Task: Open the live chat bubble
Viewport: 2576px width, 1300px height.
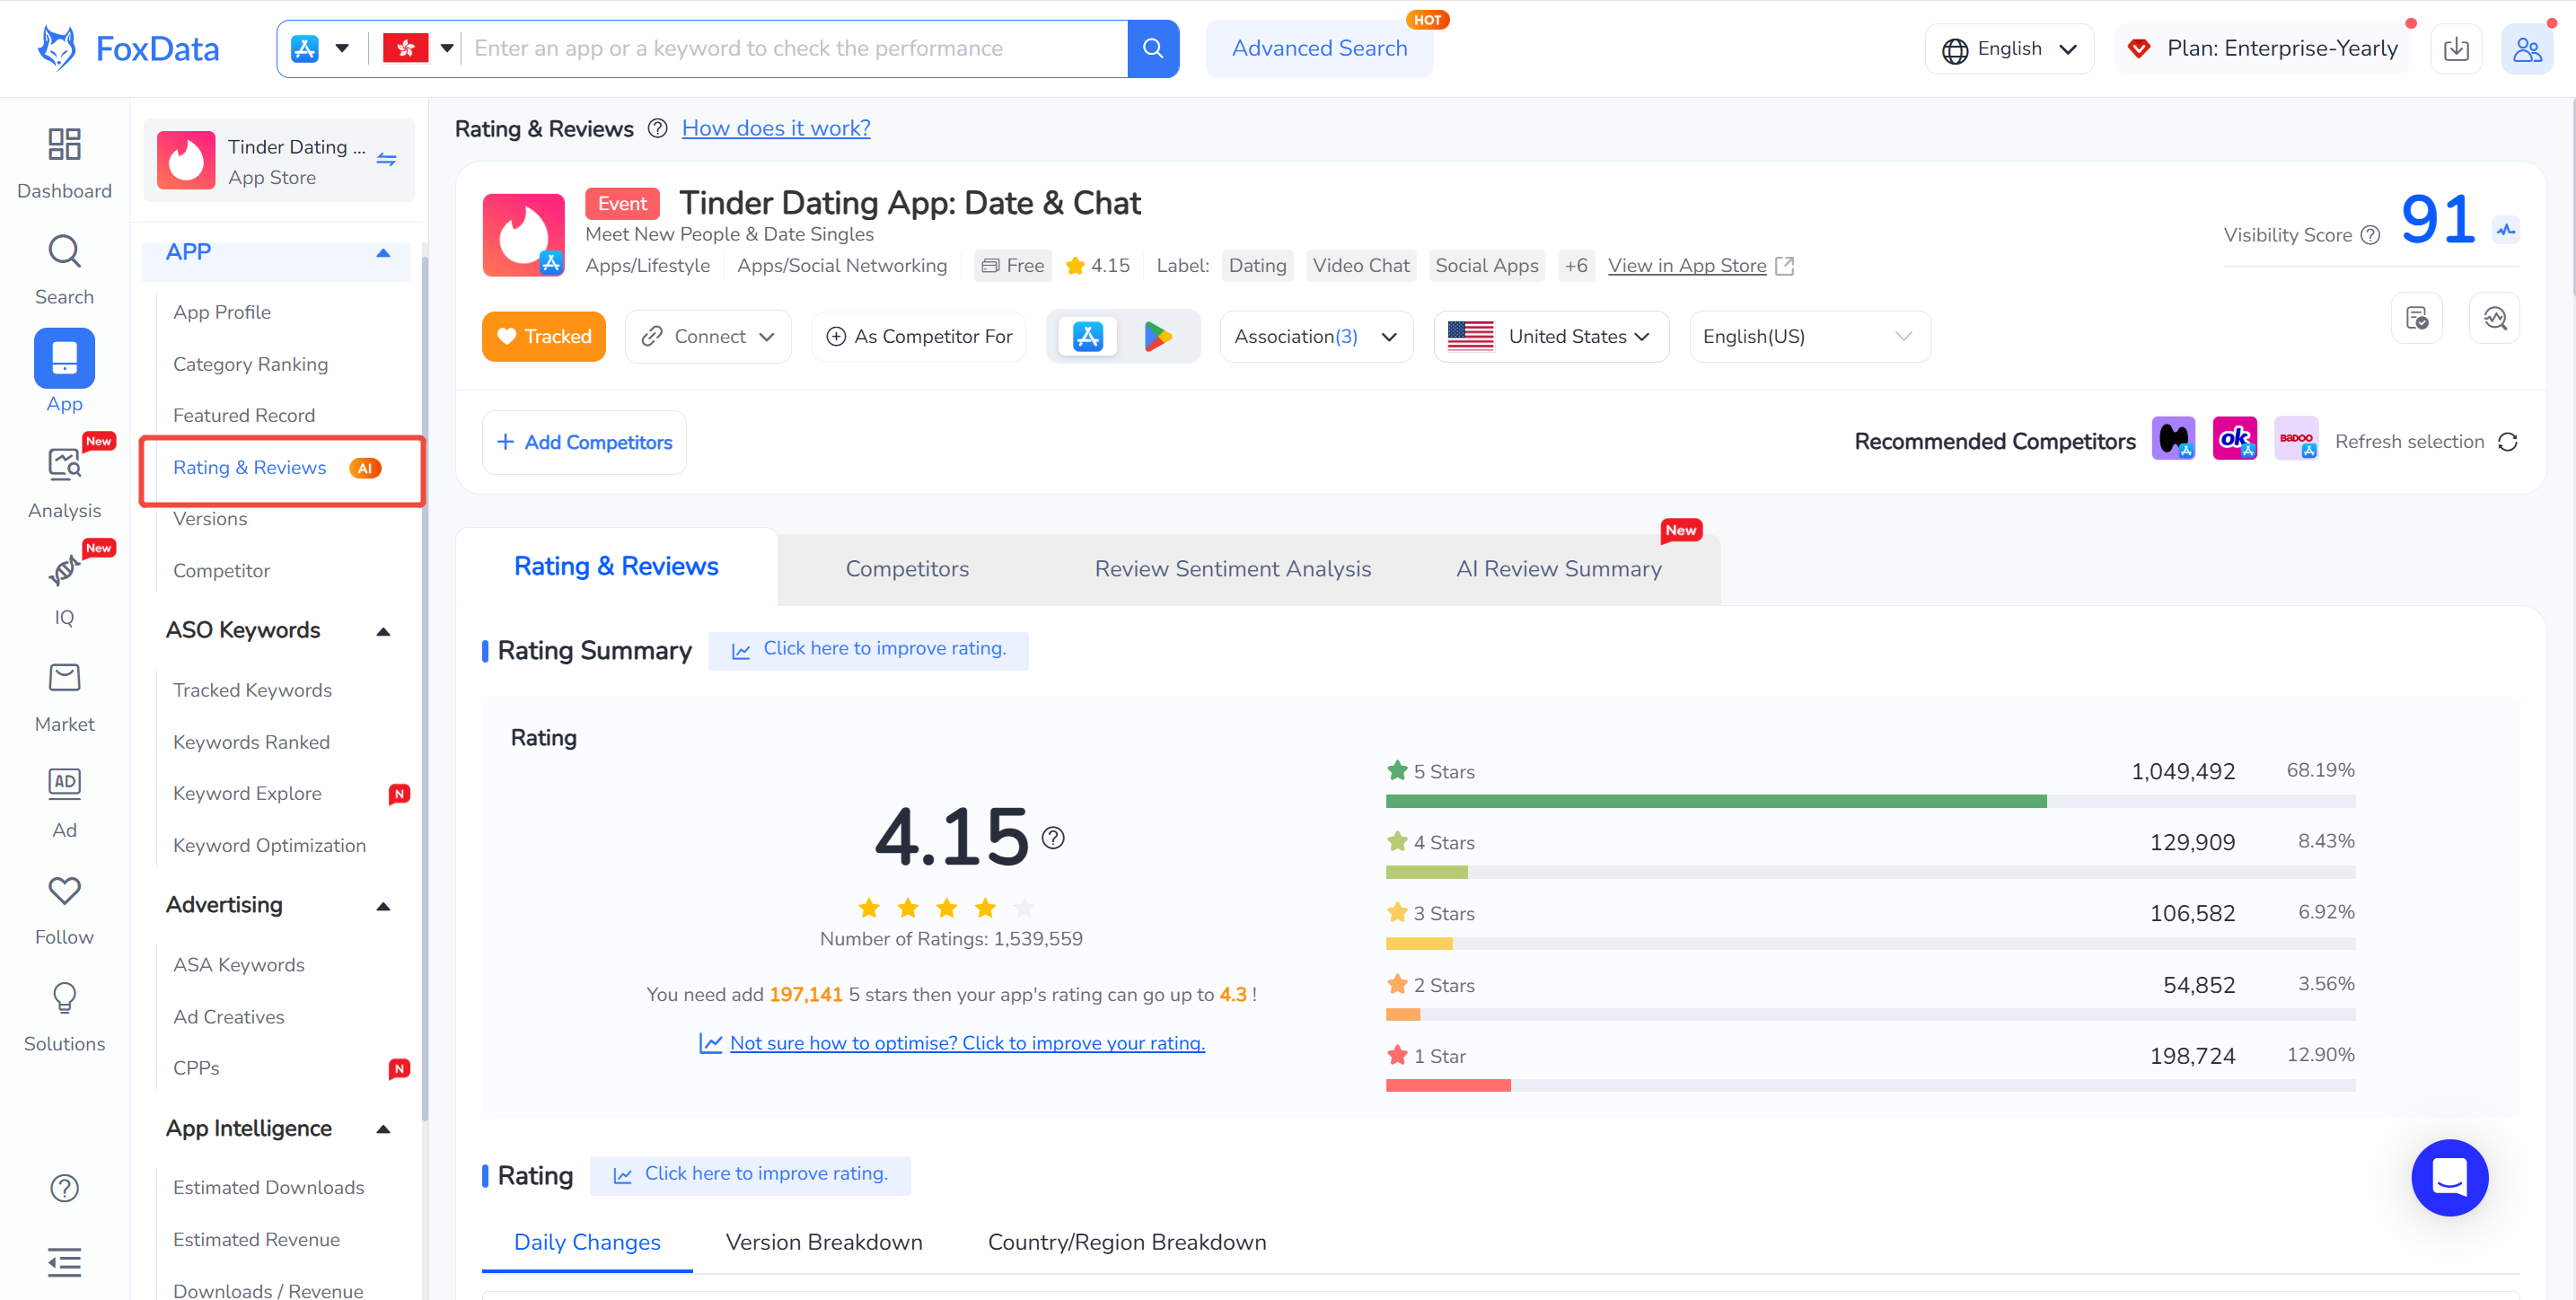Action: 2449,1177
